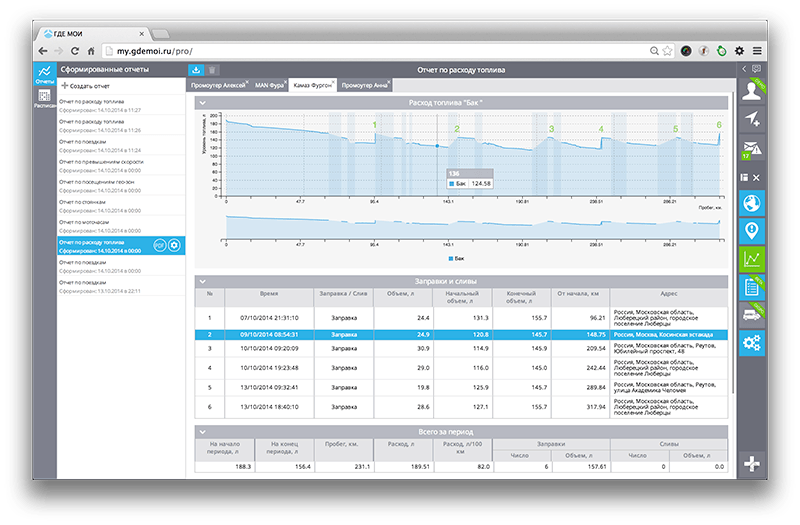800x525 pixels.
Task: Close panels with the X icon in right sidebar
Action: pos(757,178)
